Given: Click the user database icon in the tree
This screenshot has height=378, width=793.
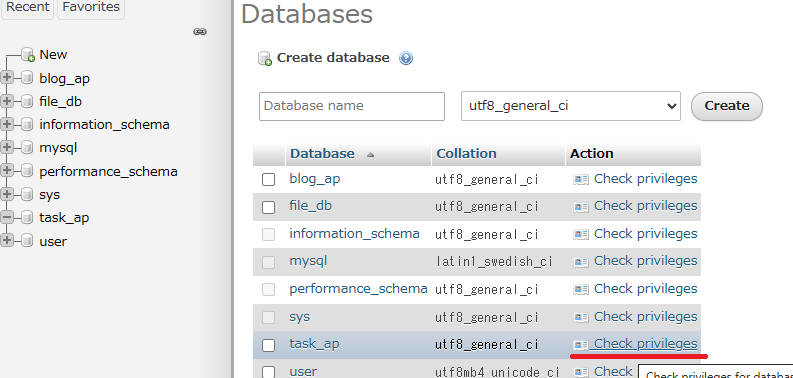Looking at the screenshot, I should 27,241.
